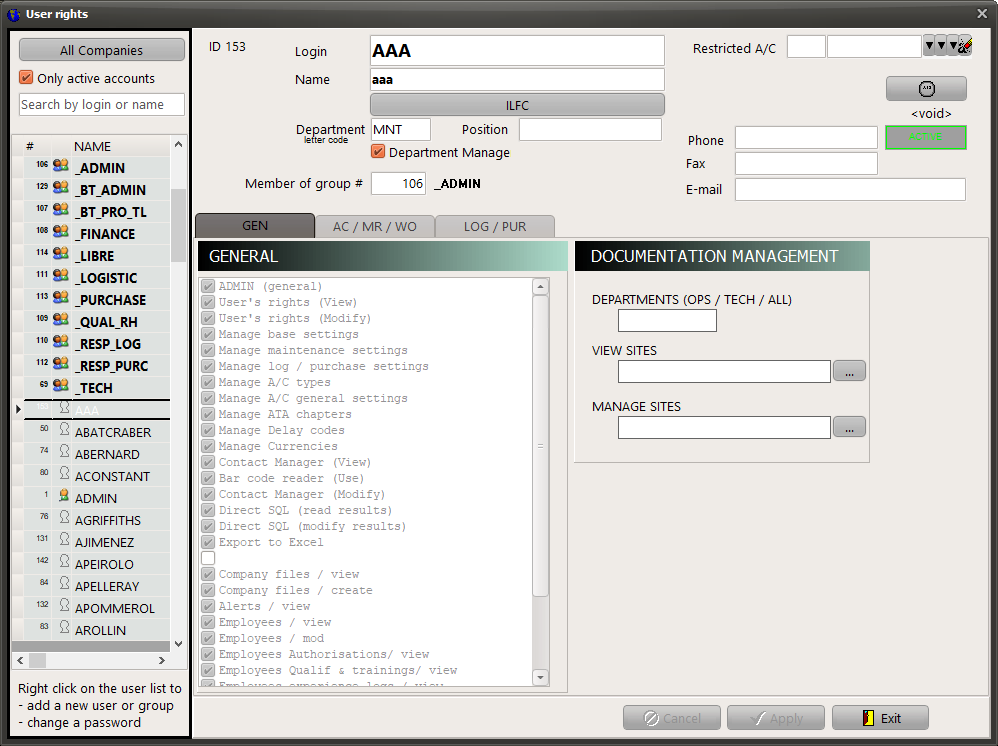Screen dimensions: 998x746
Task: Click the ILFC company button
Action: (x=517, y=105)
